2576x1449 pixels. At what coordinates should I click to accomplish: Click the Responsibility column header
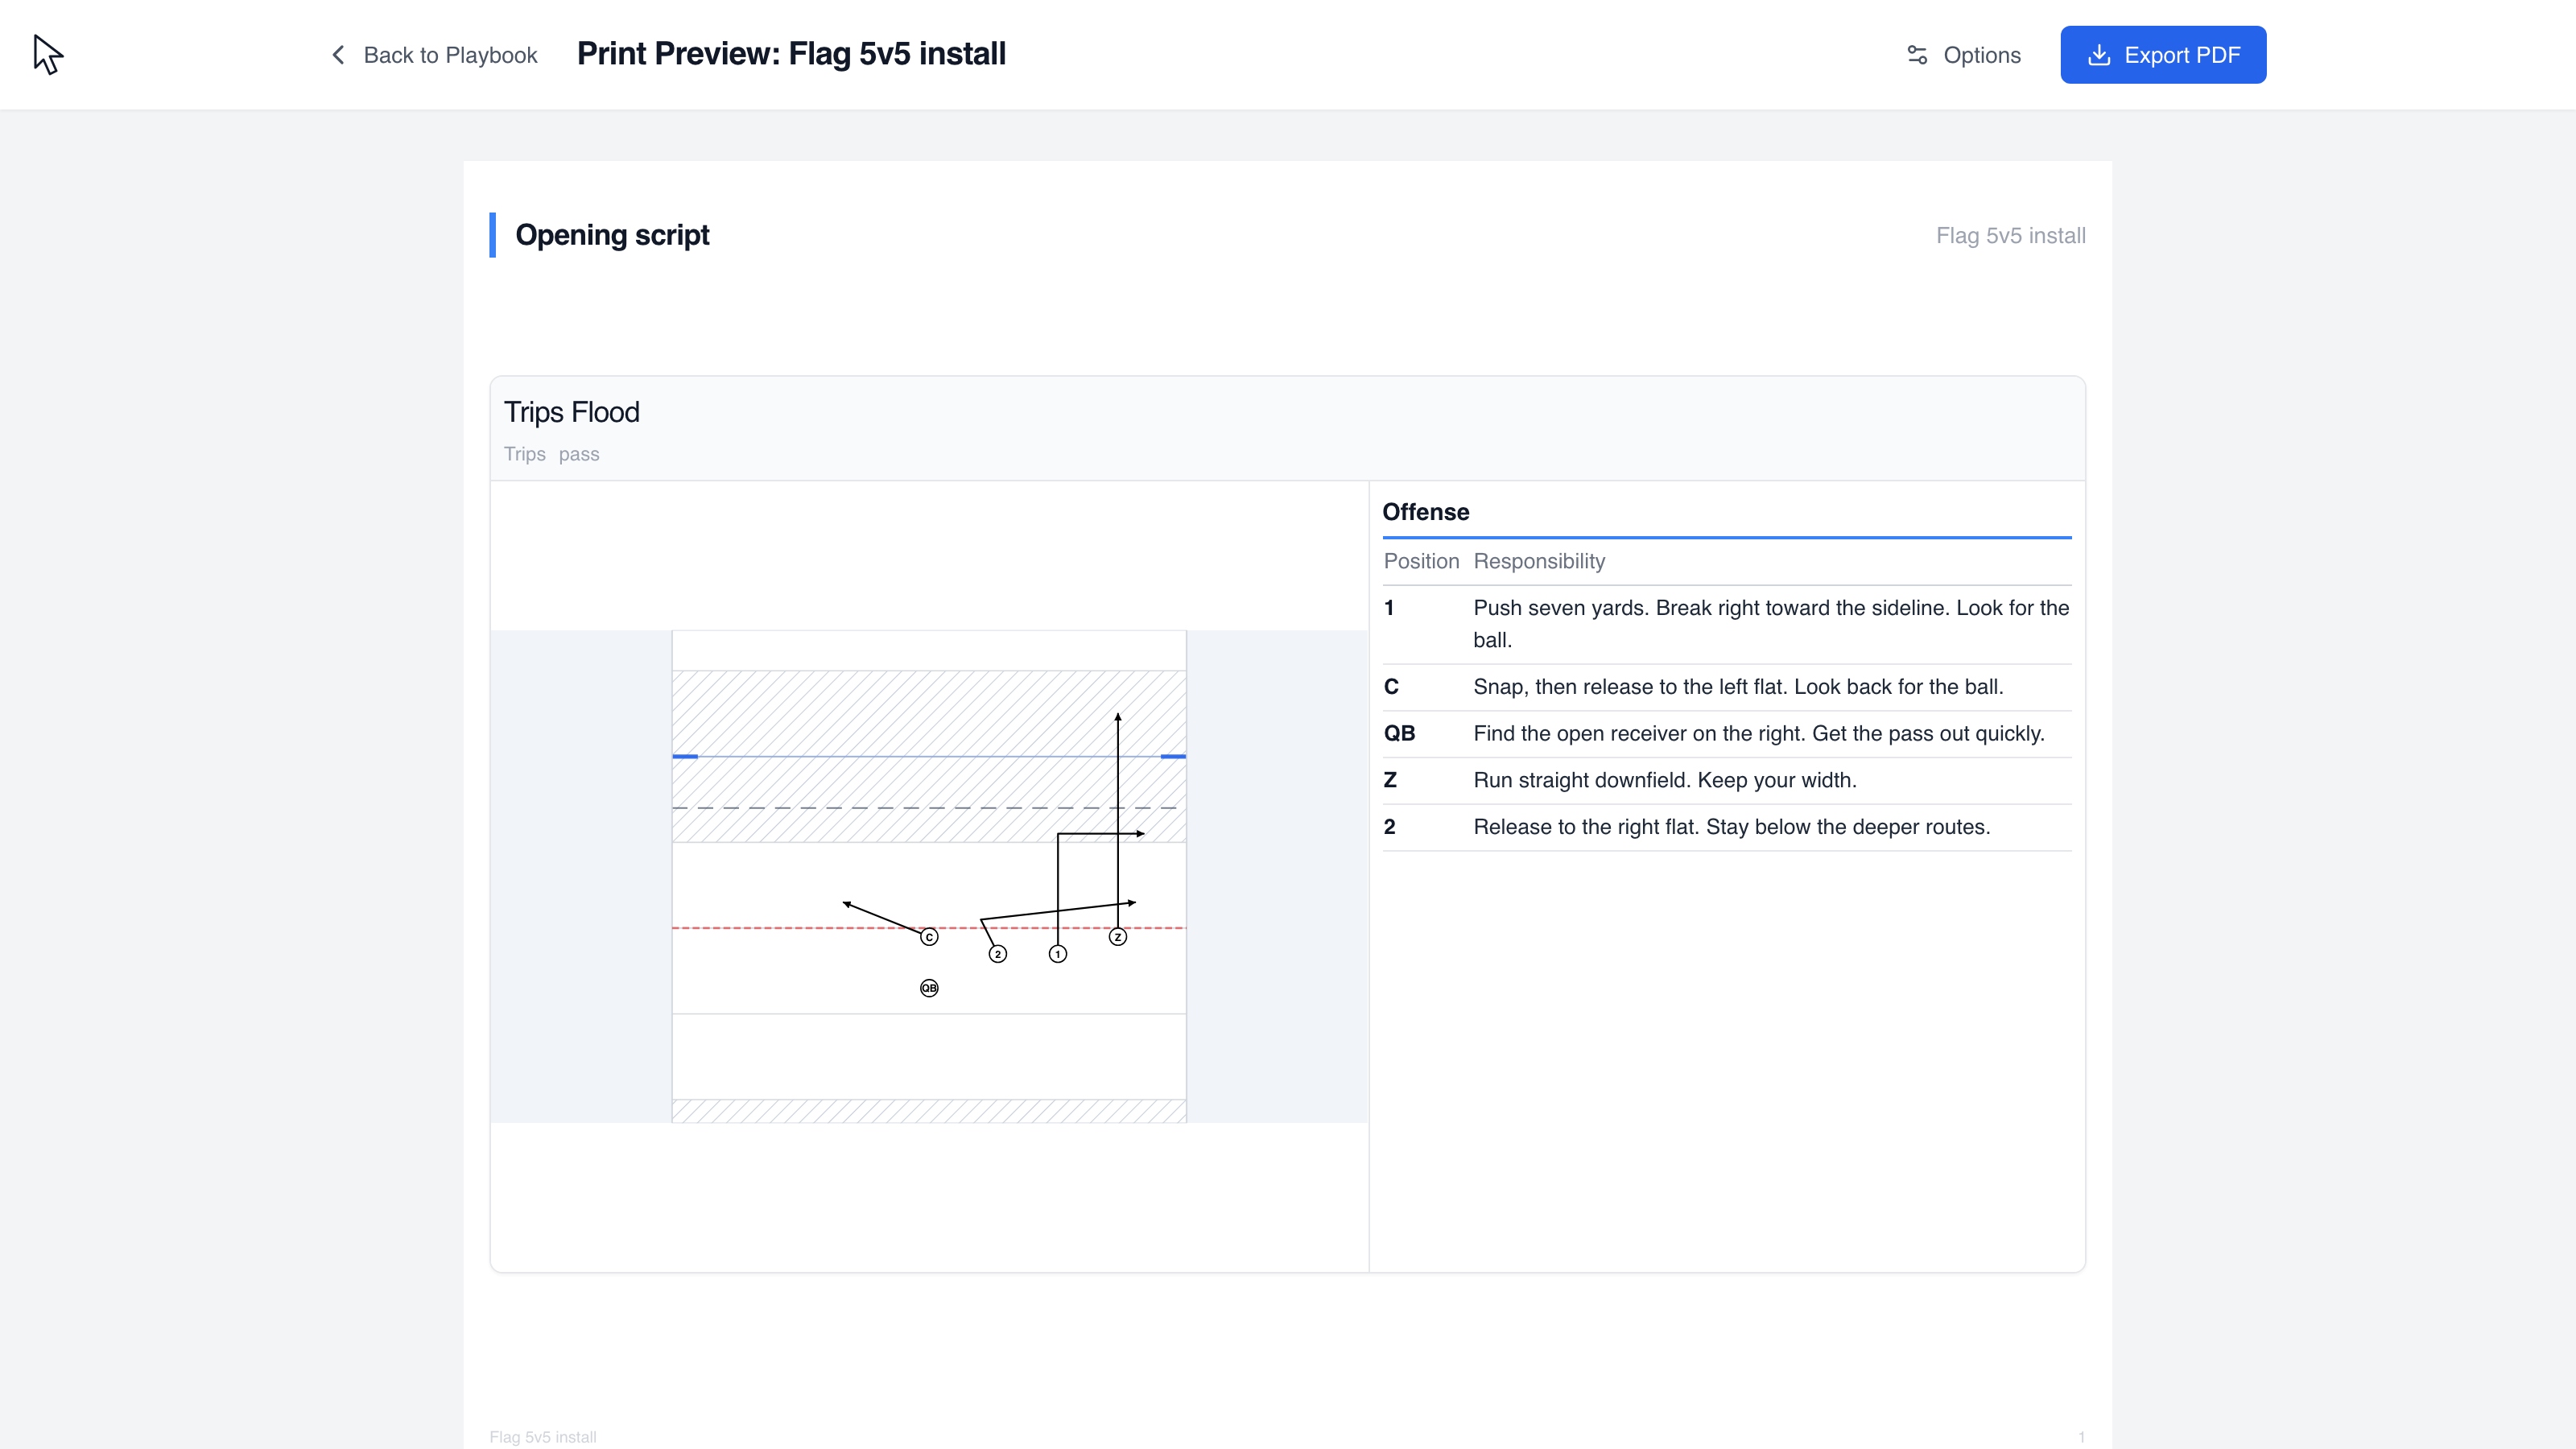1539,561
